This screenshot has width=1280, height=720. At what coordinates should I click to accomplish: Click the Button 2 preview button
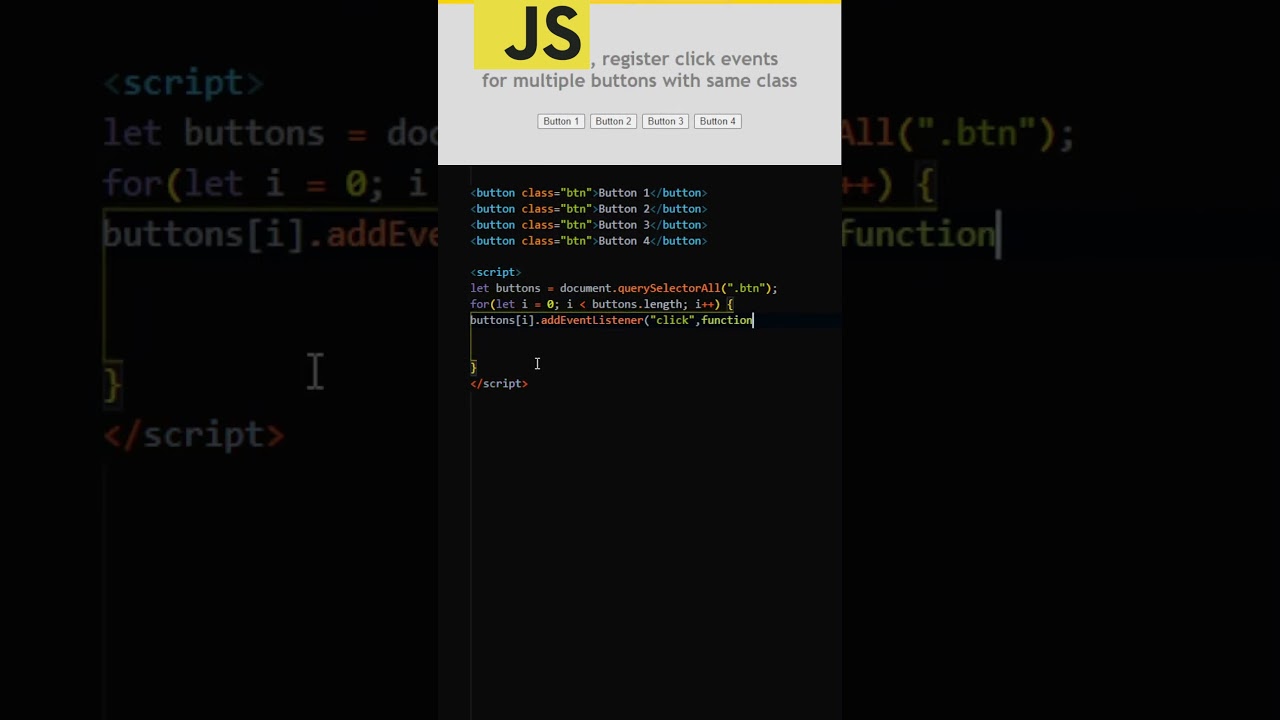click(x=613, y=121)
